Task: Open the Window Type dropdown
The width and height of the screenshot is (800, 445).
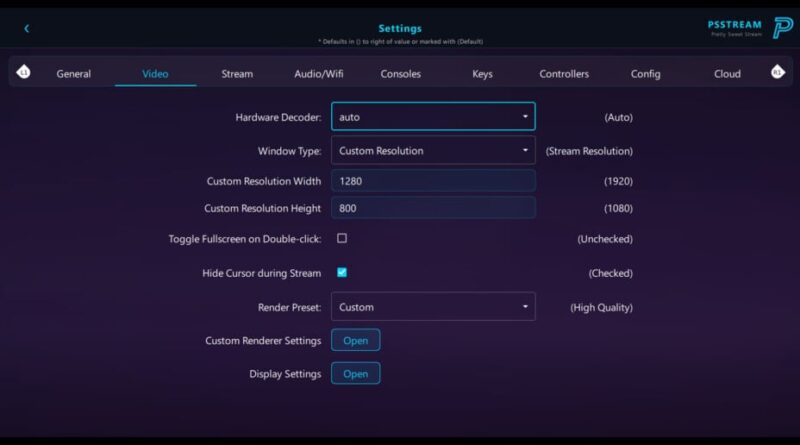Action: coord(433,151)
